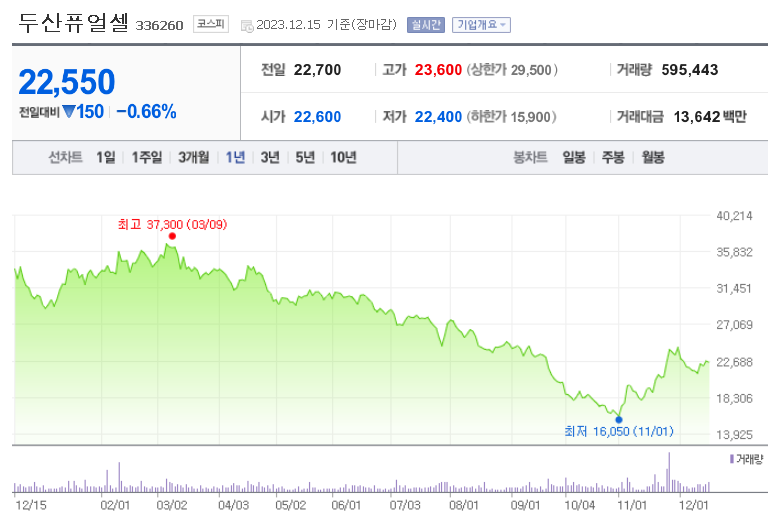Click the date text 2023.12.15 기준(장마감)
768x524 pixels.
click(326, 24)
